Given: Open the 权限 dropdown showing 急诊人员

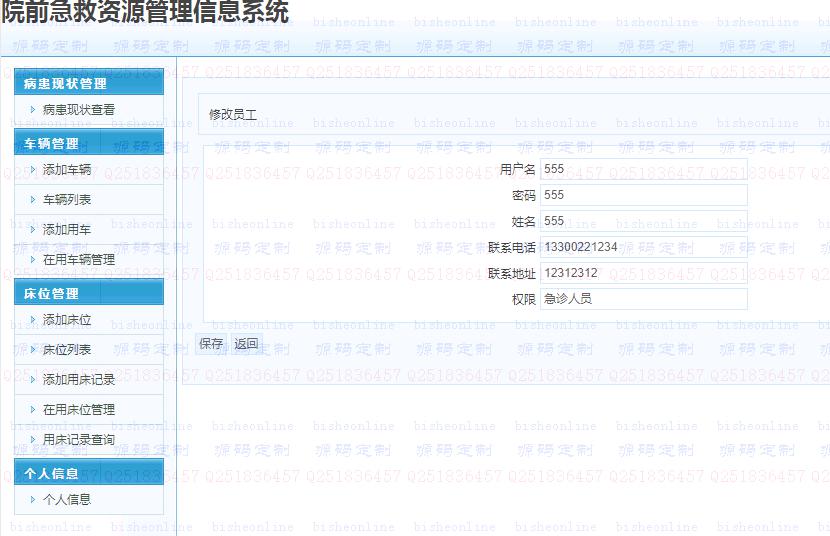Looking at the screenshot, I should (644, 299).
